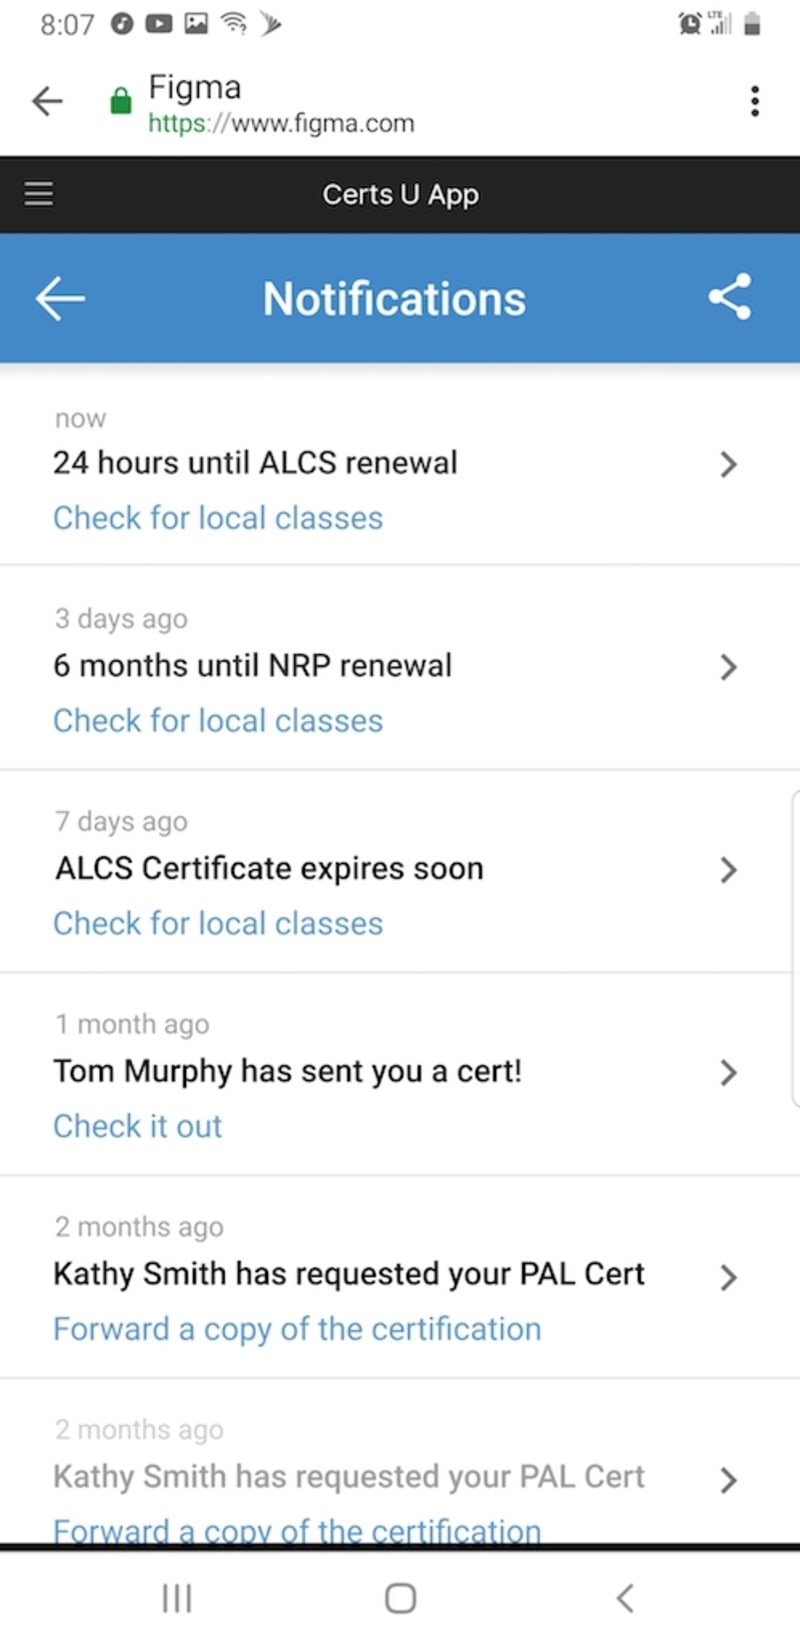This screenshot has width=800, height=1645.
Task: Click the Check it out link
Action: pyautogui.click(x=138, y=1126)
